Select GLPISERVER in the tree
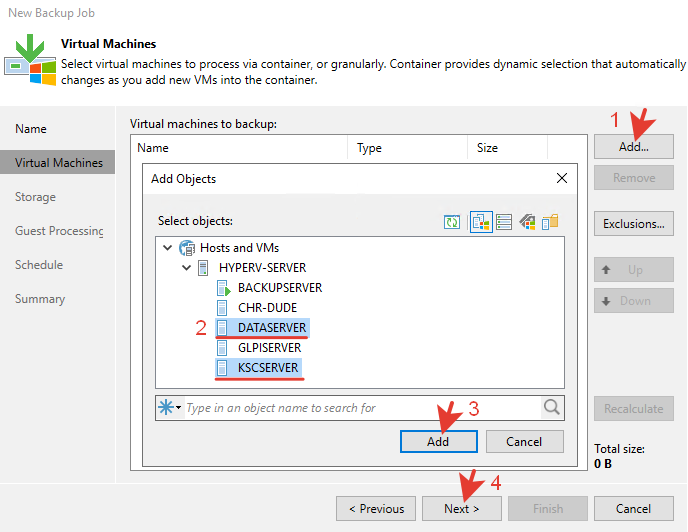 (x=269, y=348)
